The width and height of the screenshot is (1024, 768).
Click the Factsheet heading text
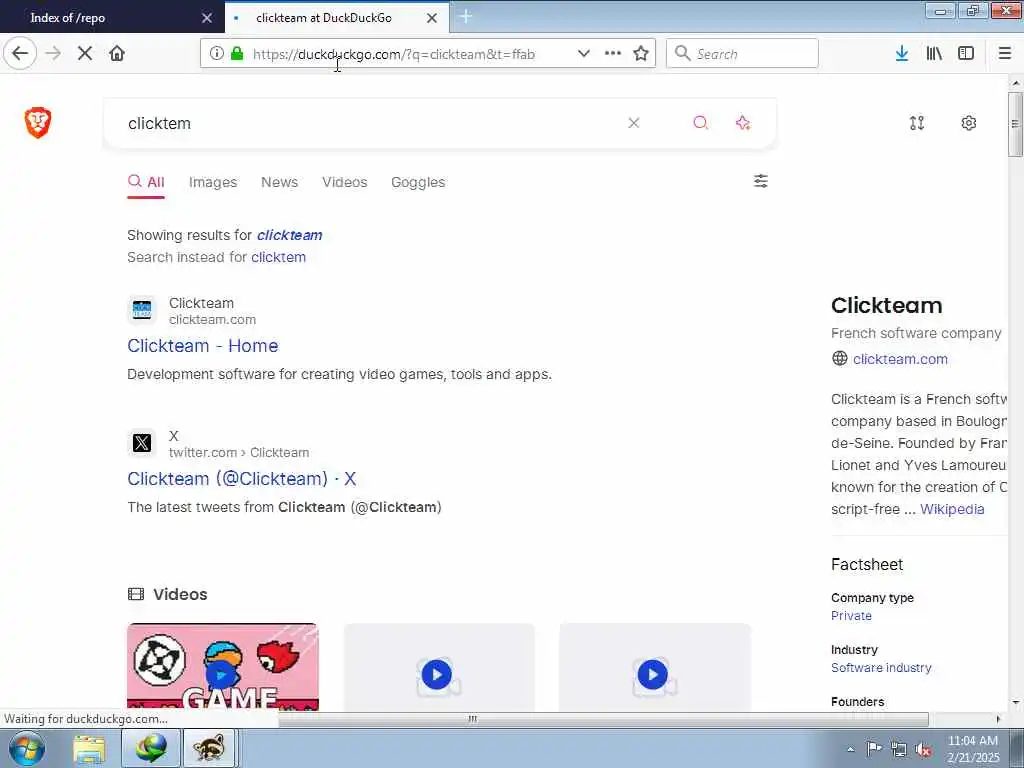[867, 564]
